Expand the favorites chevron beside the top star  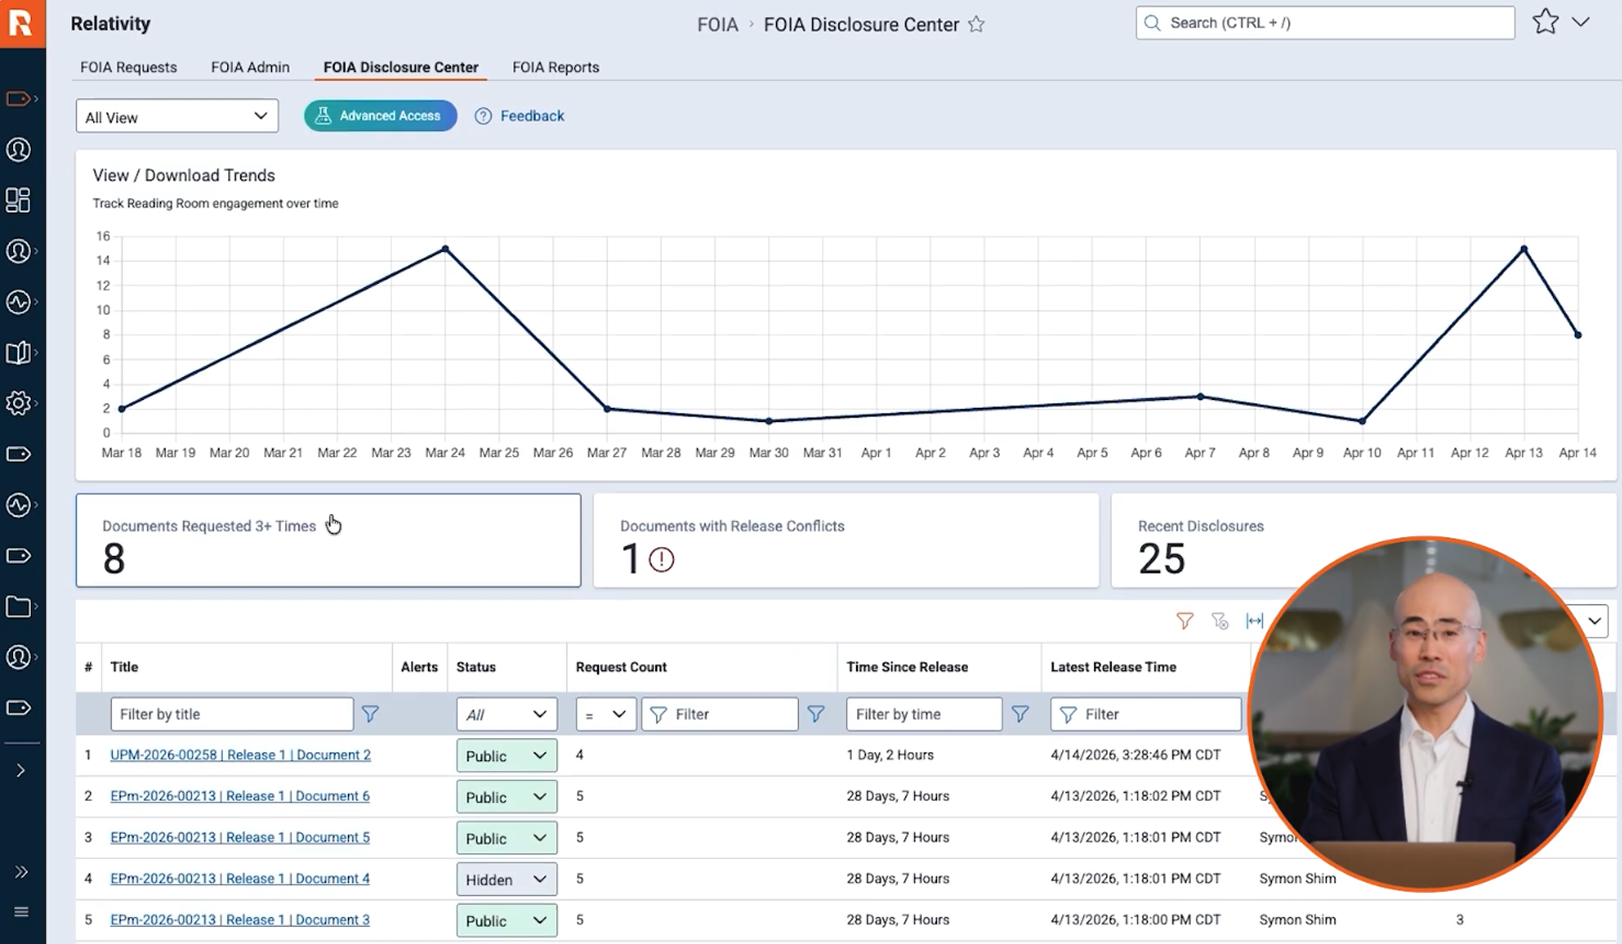pyautogui.click(x=1581, y=22)
